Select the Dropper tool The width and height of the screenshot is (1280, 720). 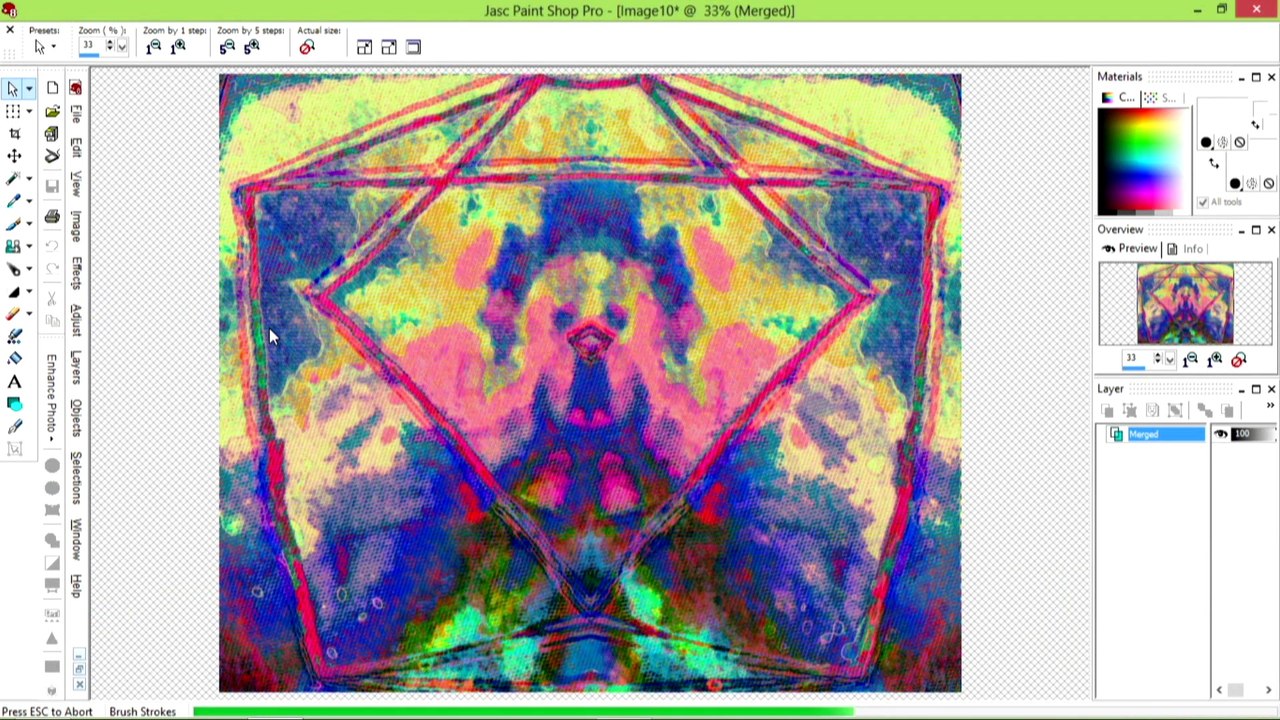coord(13,201)
